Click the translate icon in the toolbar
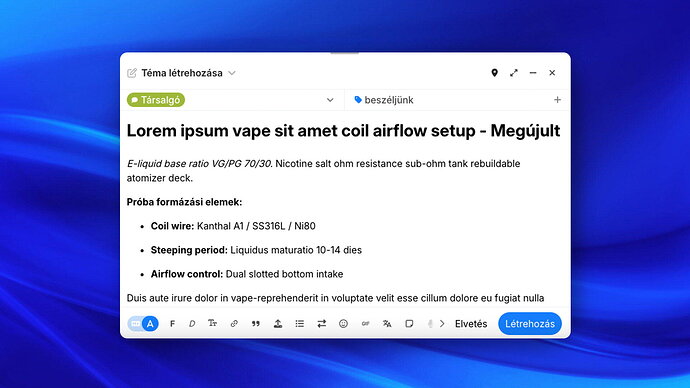 [x=387, y=324]
